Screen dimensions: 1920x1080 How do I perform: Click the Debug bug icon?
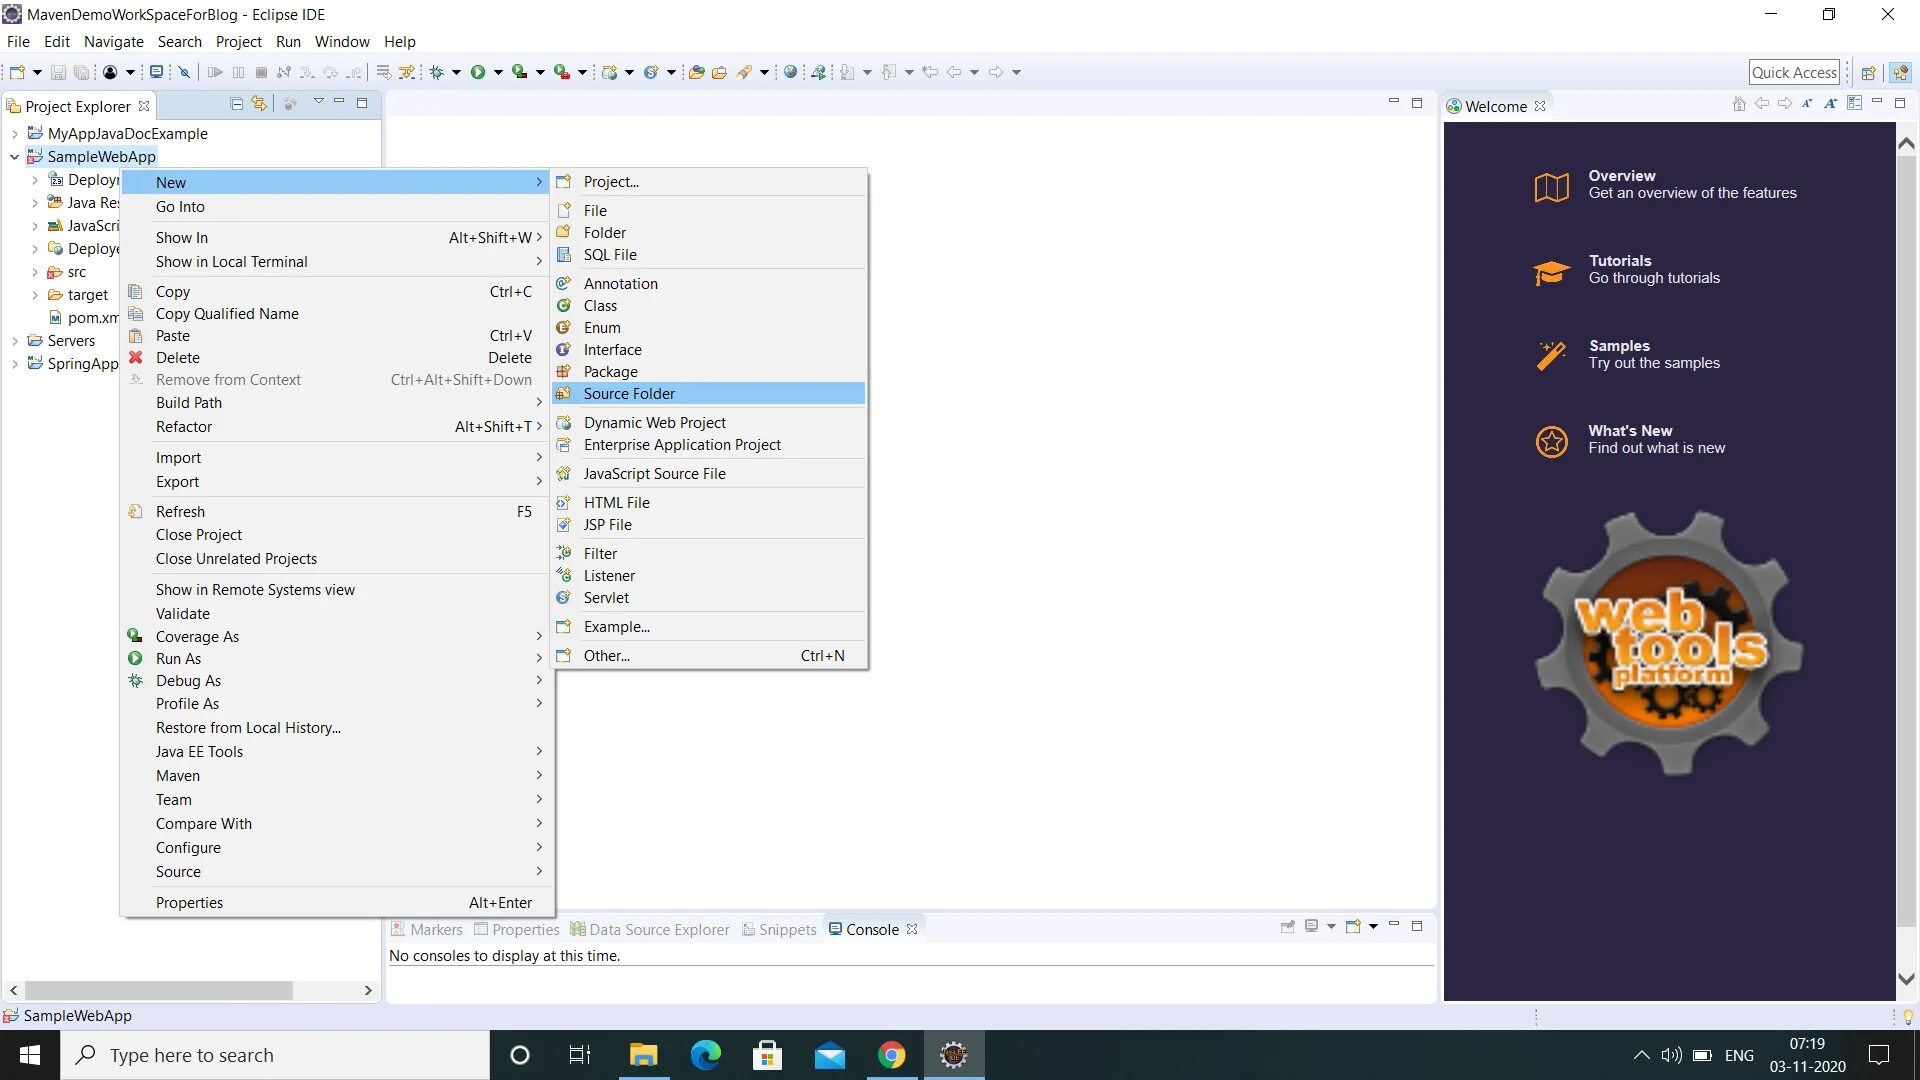pyautogui.click(x=437, y=72)
